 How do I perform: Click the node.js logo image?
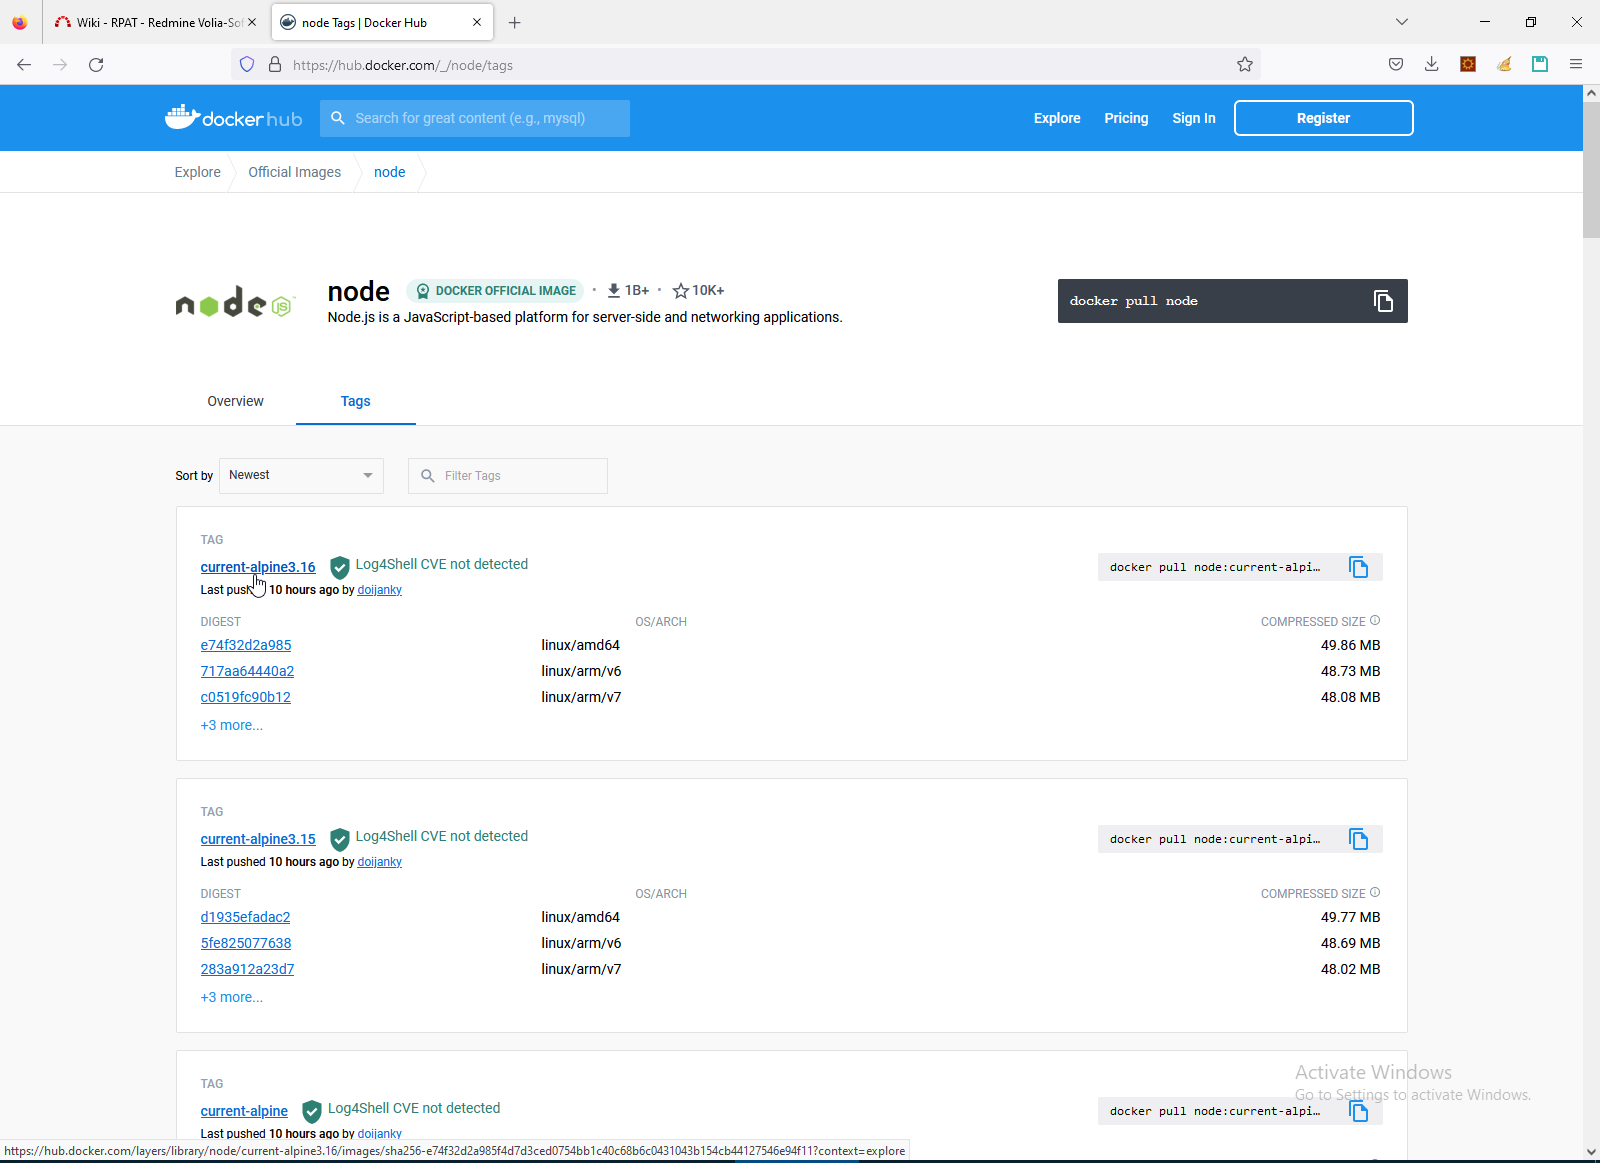[x=235, y=302]
